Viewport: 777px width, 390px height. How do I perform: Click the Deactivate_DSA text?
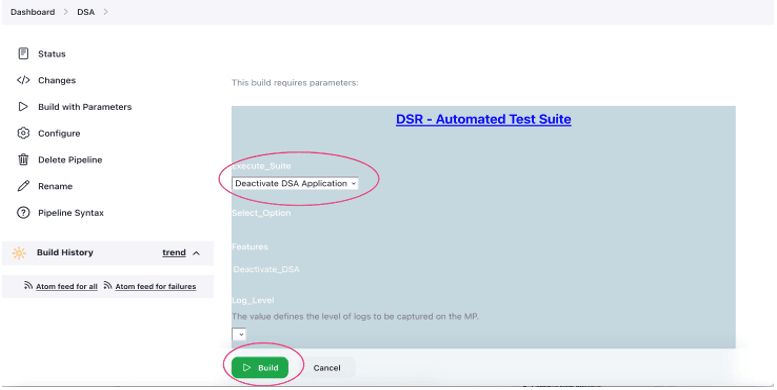point(266,270)
